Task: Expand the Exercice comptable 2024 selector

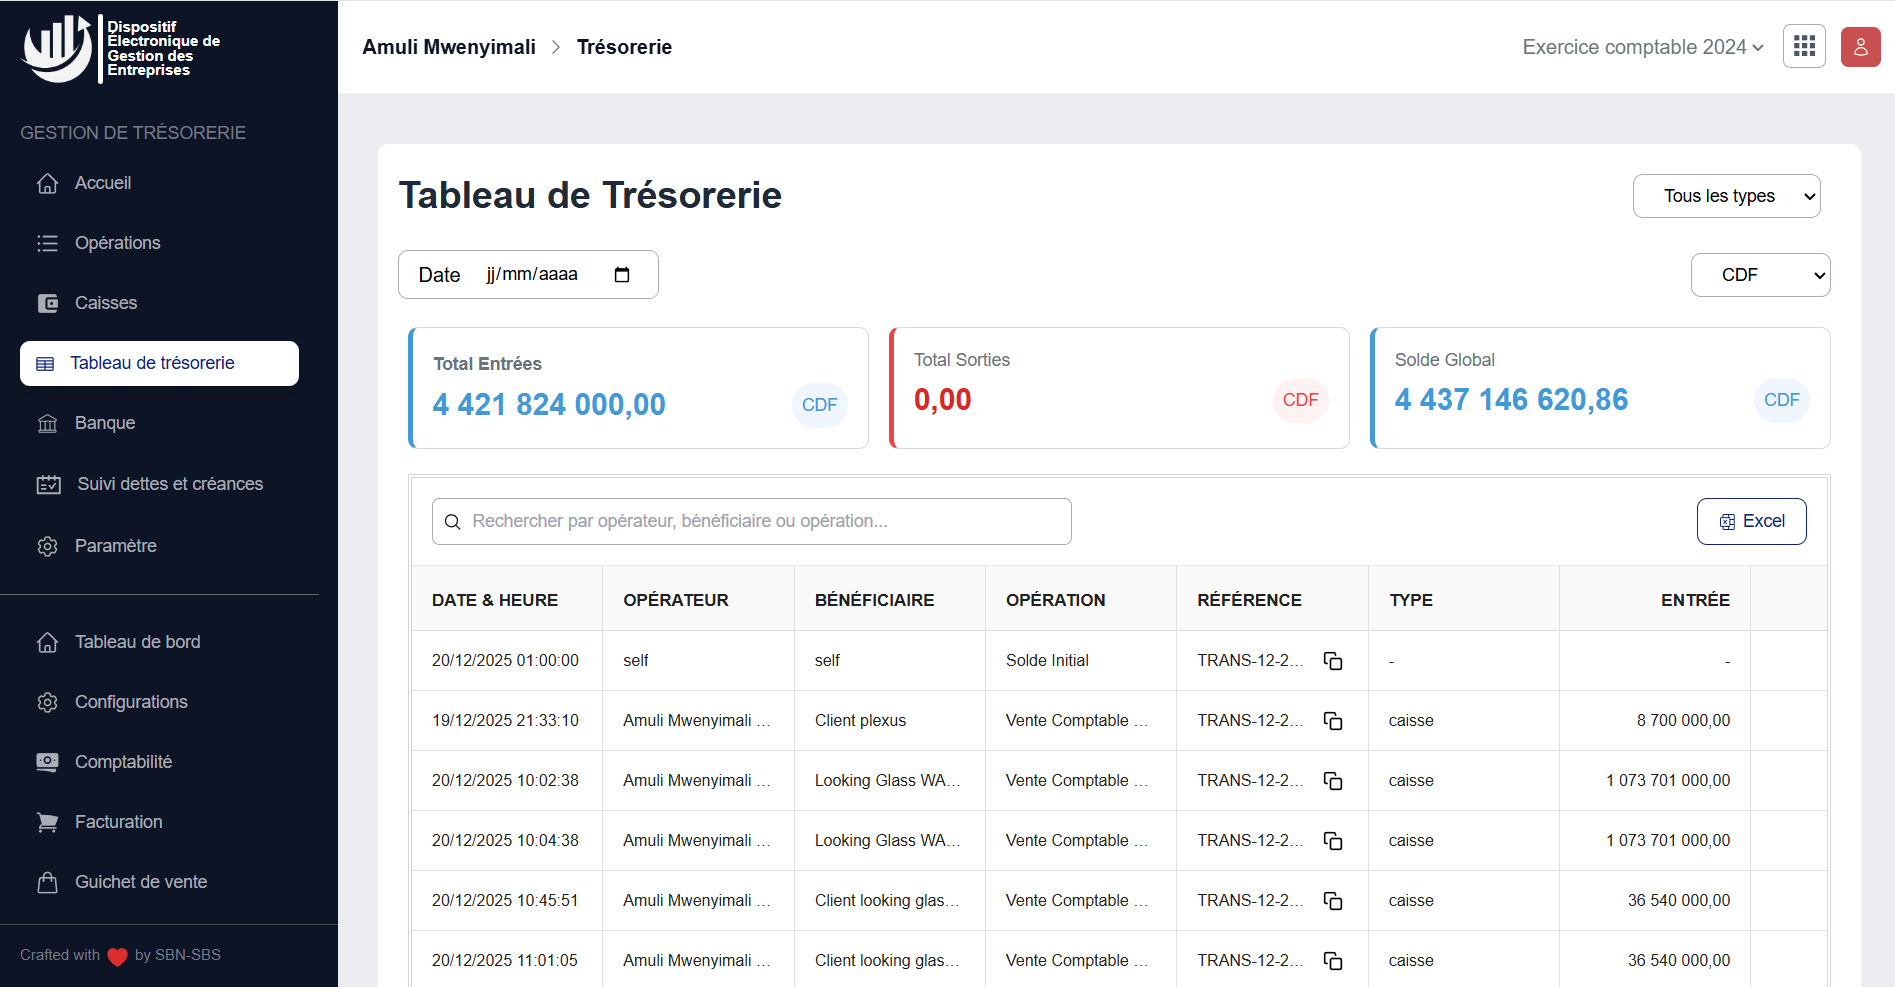Action: pos(1641,46)
